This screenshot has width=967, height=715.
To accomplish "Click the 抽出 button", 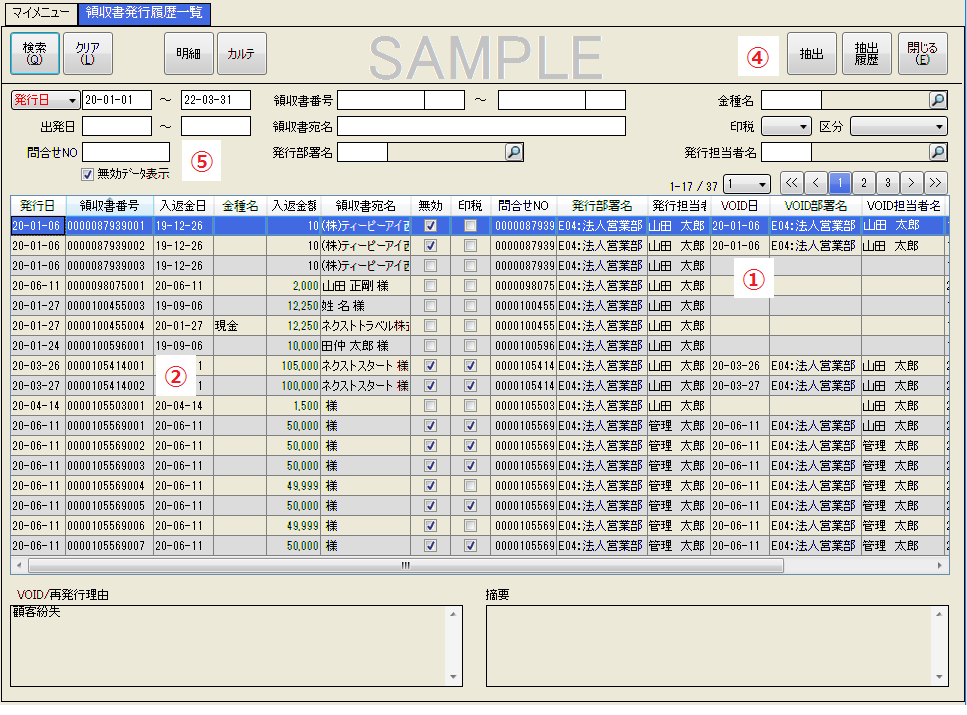I will (812, 54).
